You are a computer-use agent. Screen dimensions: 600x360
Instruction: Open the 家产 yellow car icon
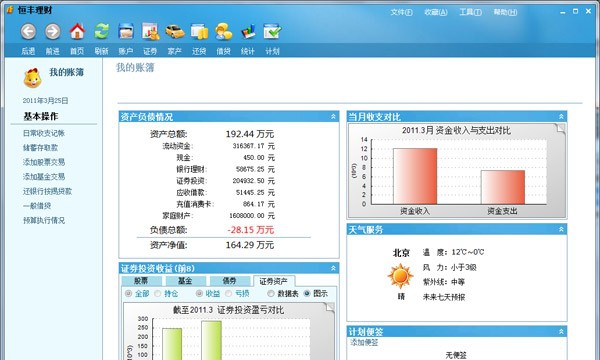(175, 31)
